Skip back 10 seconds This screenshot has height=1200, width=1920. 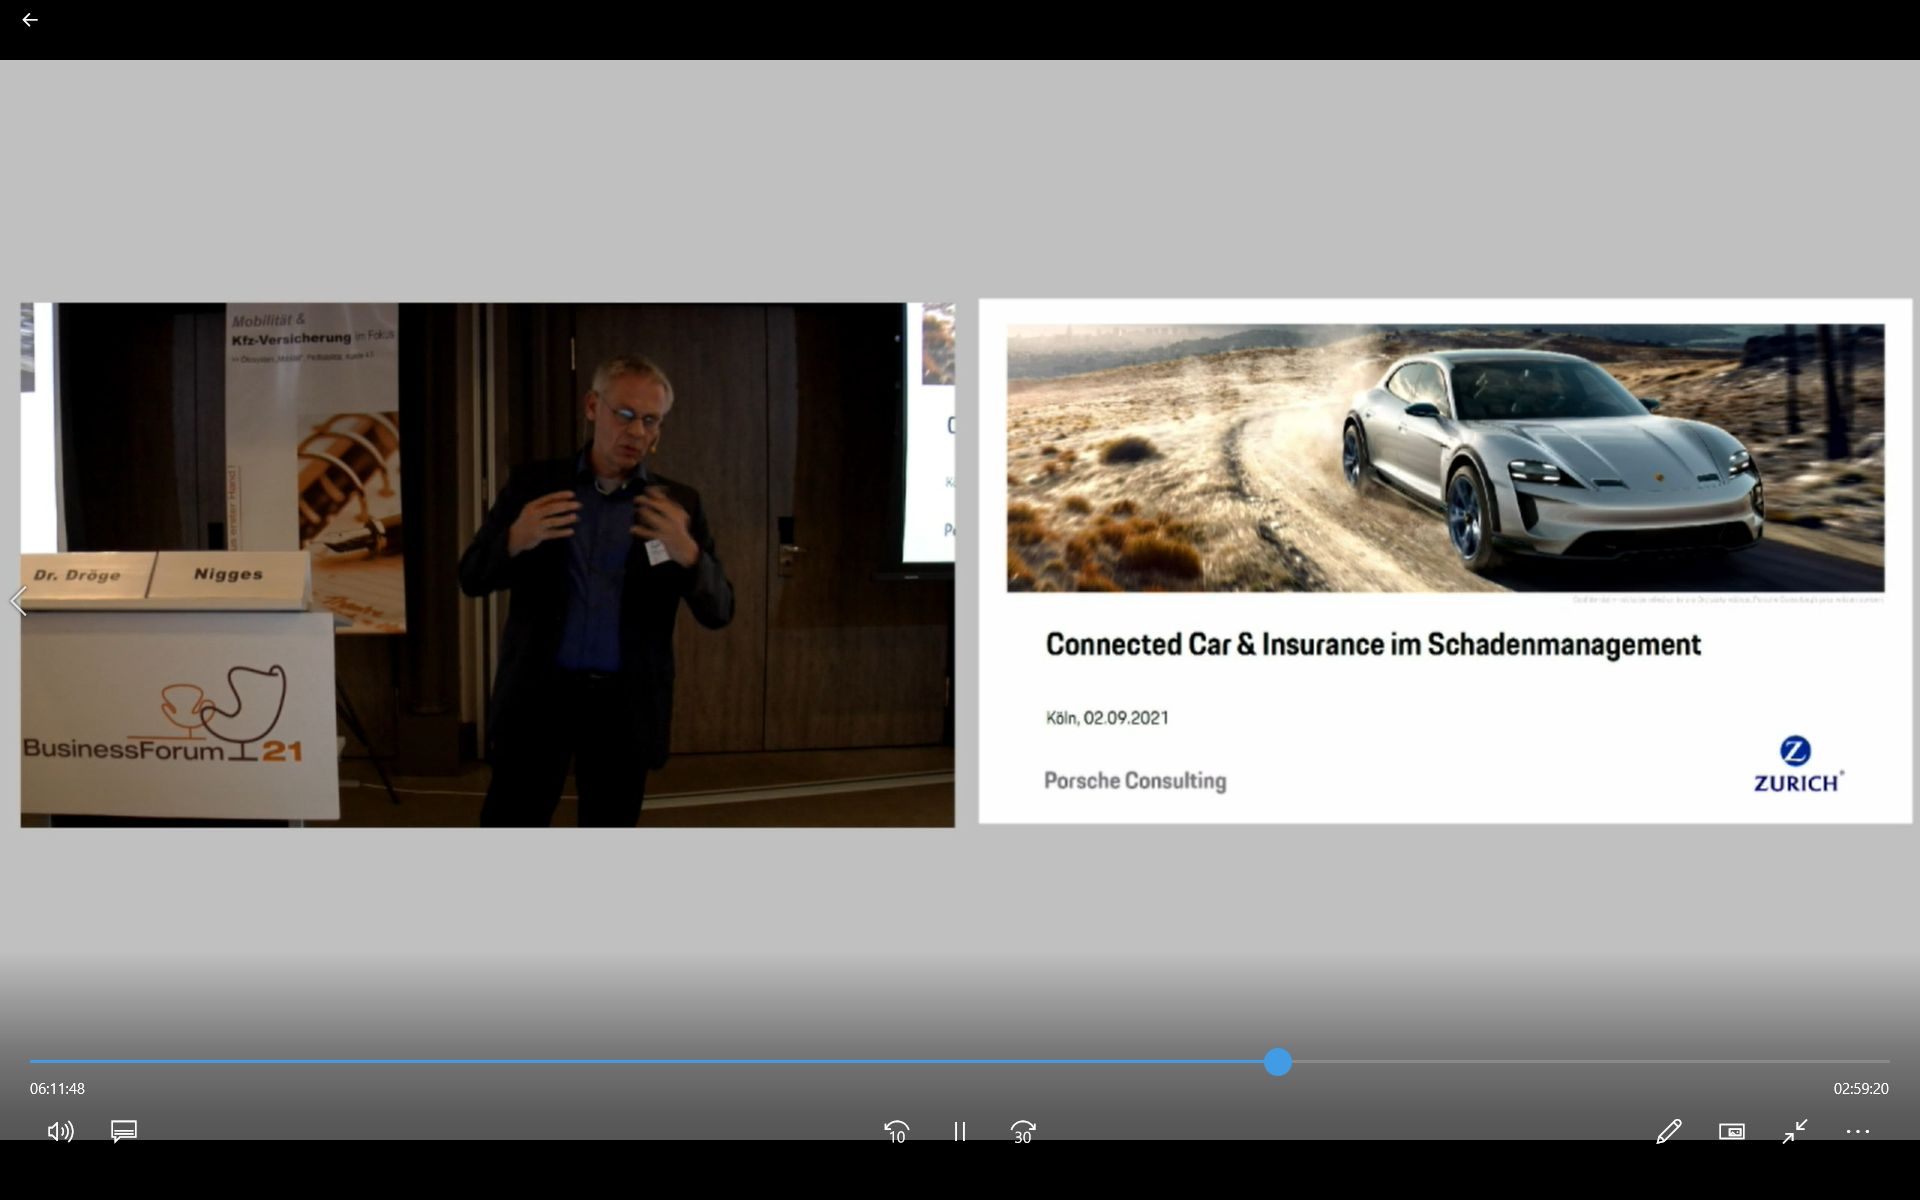coord(896,1131)
